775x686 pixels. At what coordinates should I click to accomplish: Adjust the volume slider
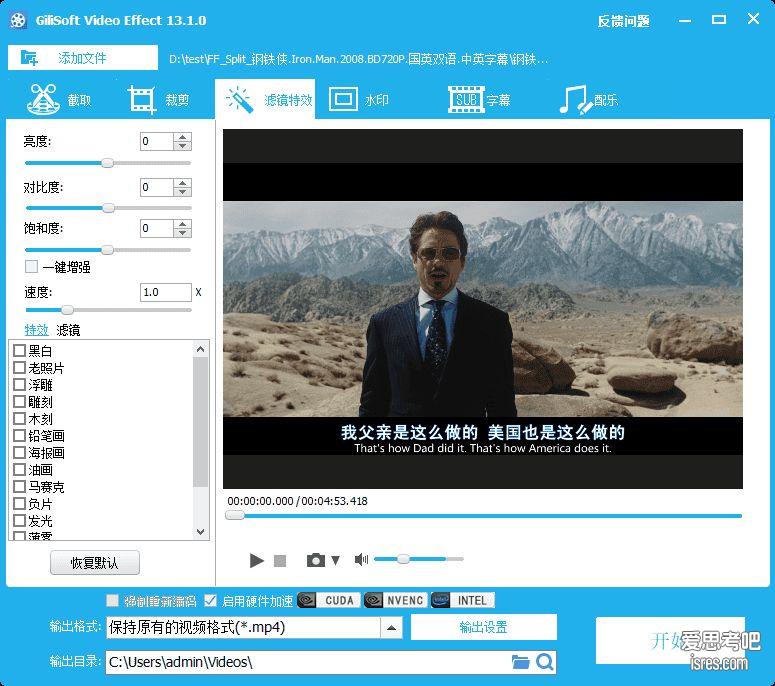419,559
